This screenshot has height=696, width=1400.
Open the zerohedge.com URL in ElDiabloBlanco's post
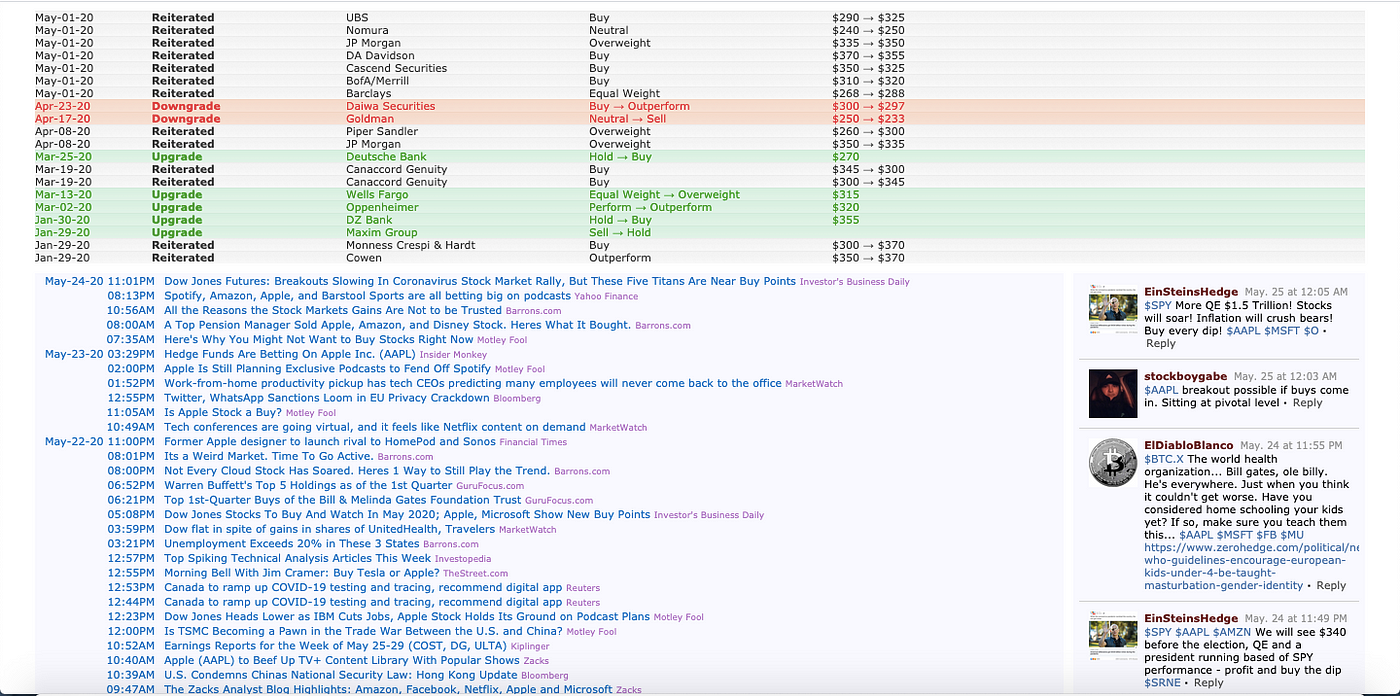[x=1252, y=566]
